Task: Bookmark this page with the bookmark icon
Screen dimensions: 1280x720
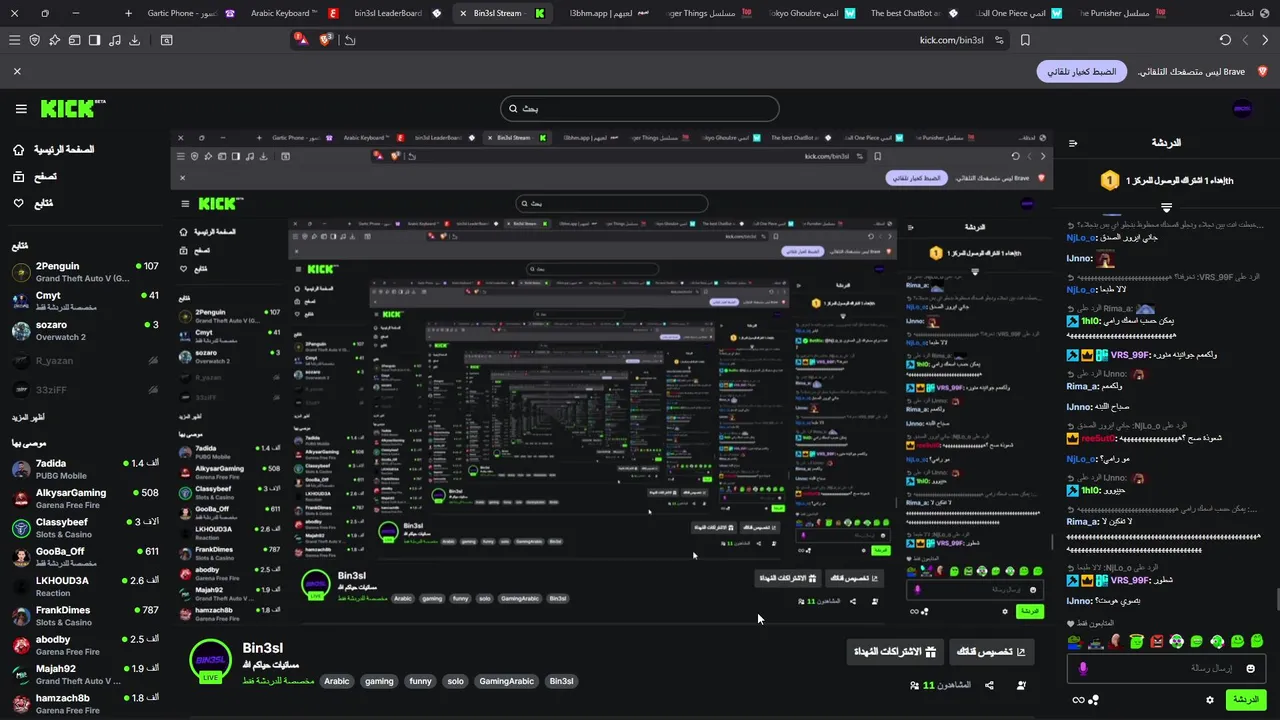Action: (x=1025, y=40)
